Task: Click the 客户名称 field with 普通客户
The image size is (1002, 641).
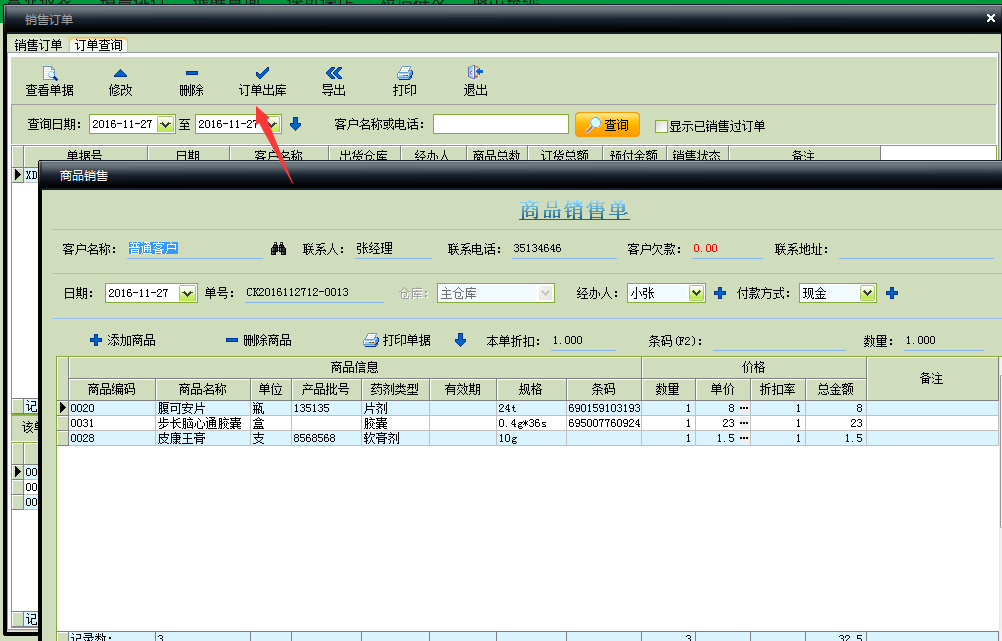Action: point(195,249)
